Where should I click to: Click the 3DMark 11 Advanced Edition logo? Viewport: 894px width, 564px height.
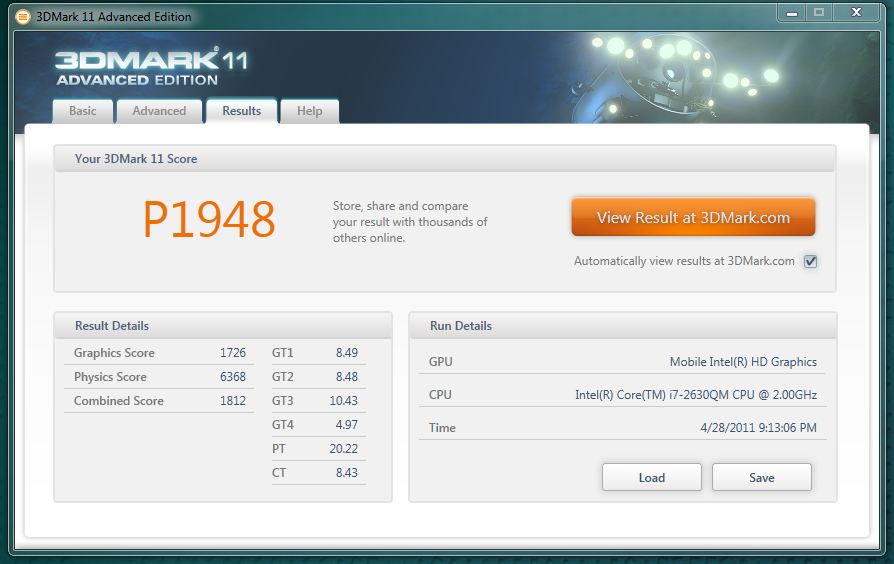[152, 67]
